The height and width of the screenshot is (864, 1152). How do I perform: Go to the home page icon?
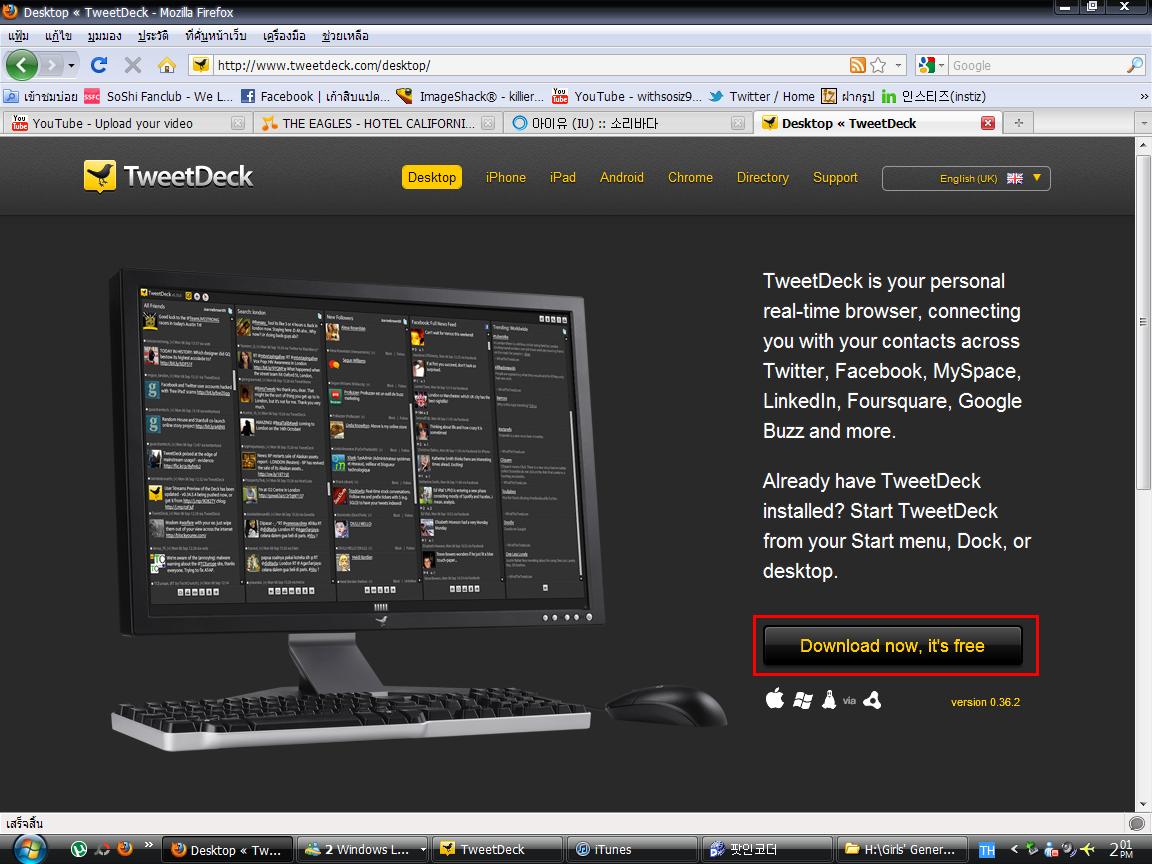click(x=167, y=65)
